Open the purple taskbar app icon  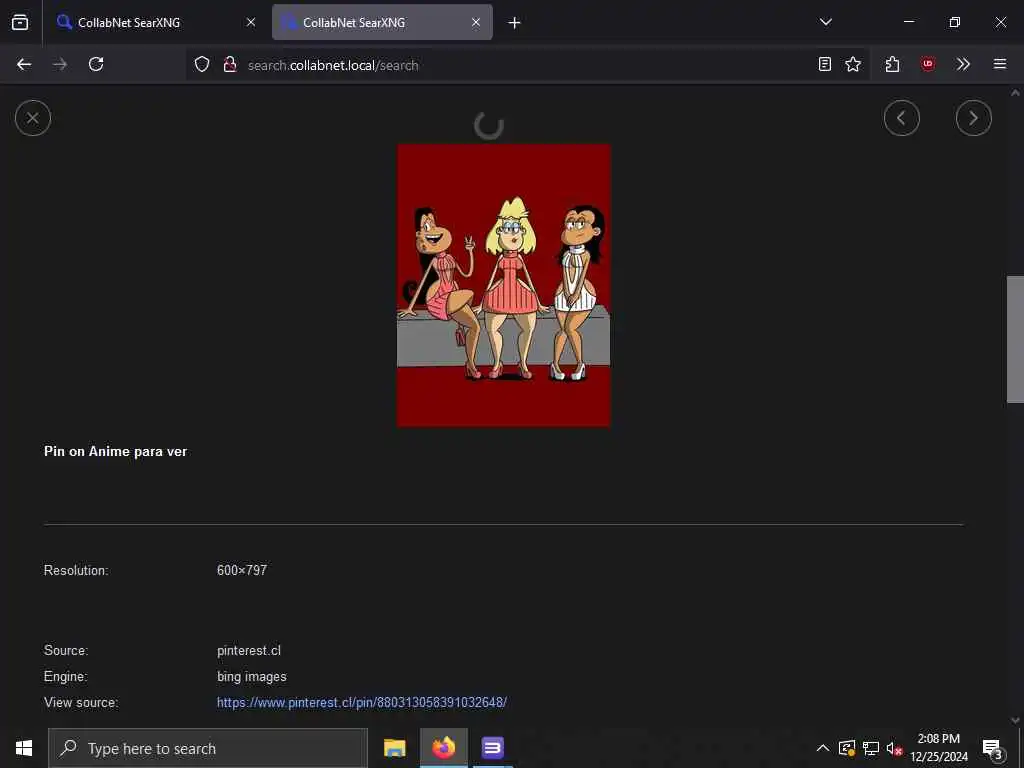[492, 748]
